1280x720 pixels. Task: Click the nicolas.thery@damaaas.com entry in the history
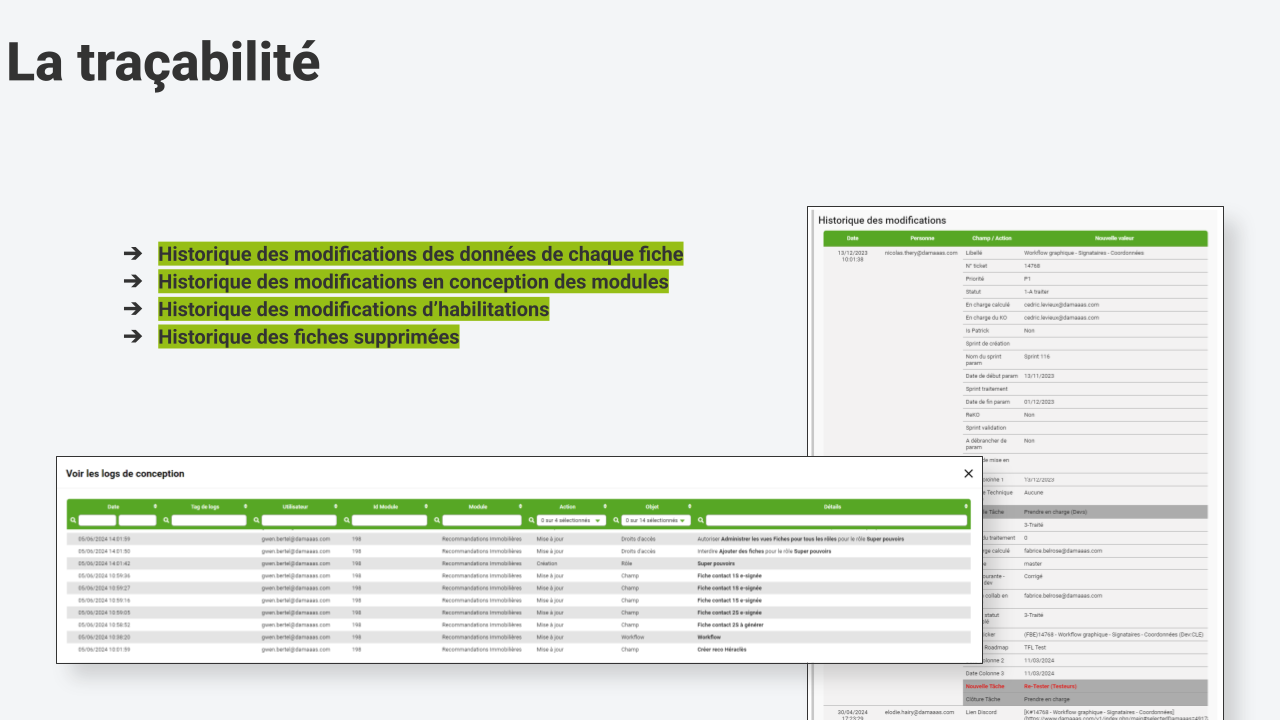click(921, 253)
